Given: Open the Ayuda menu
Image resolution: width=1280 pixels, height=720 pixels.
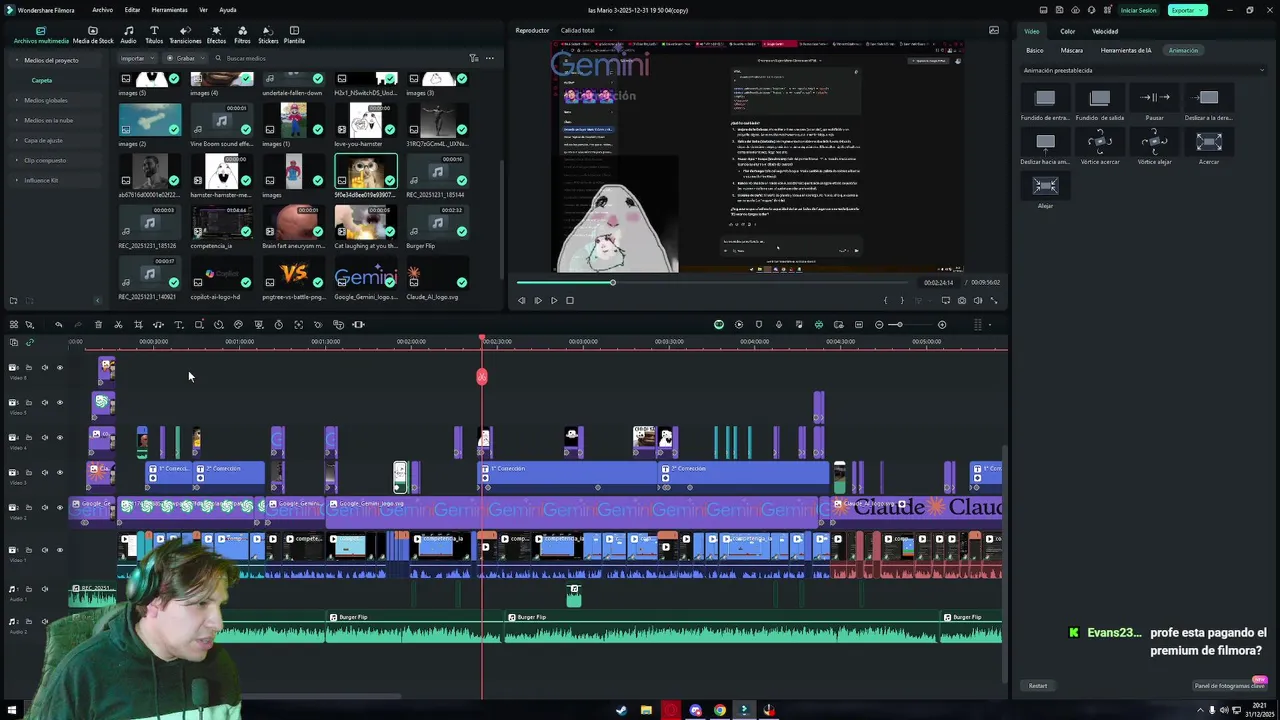Looking at the screenshot, I should (x=228, y=10).
